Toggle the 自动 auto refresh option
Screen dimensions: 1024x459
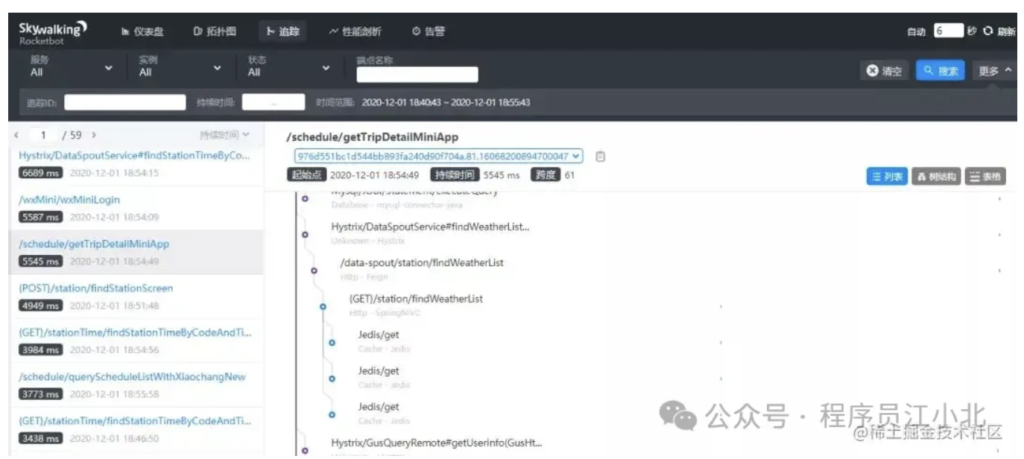point(916,31)
